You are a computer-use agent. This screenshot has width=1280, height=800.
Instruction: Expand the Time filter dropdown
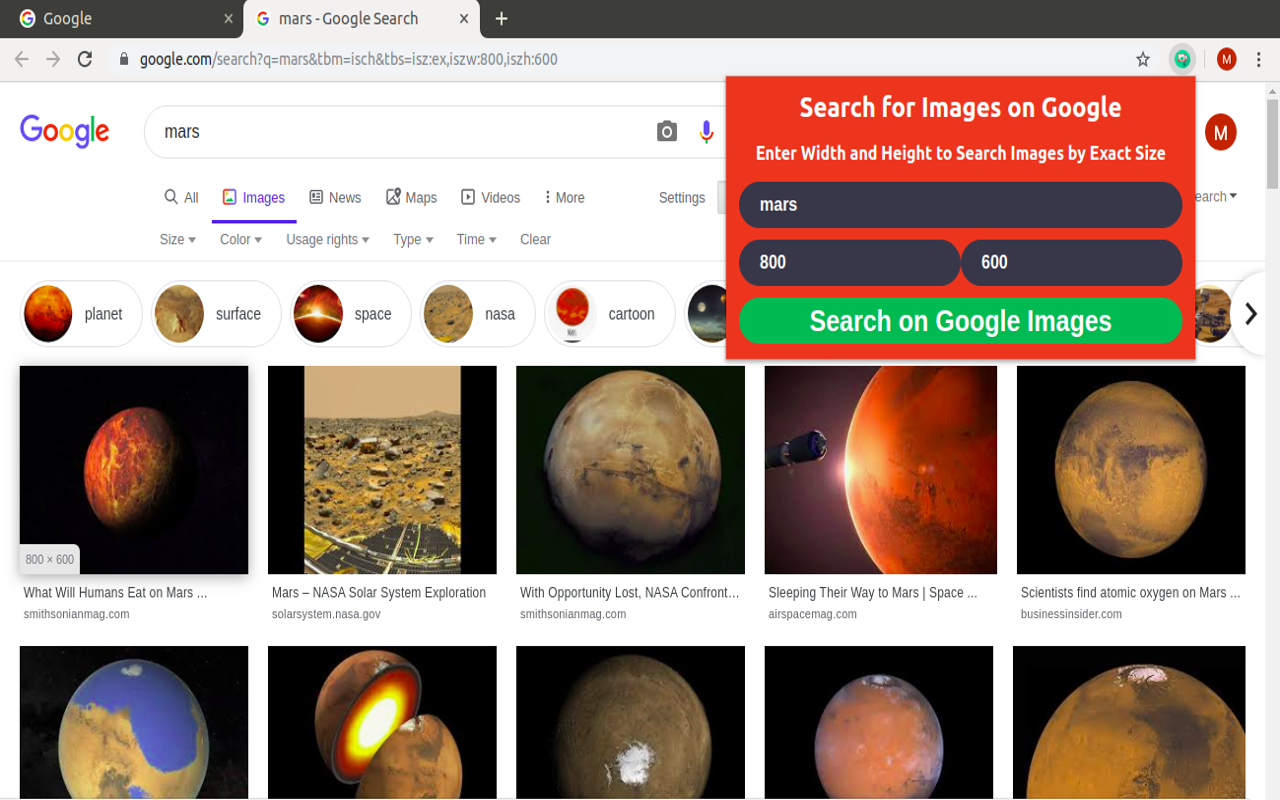pyautogui.click(x=476, y=240)
